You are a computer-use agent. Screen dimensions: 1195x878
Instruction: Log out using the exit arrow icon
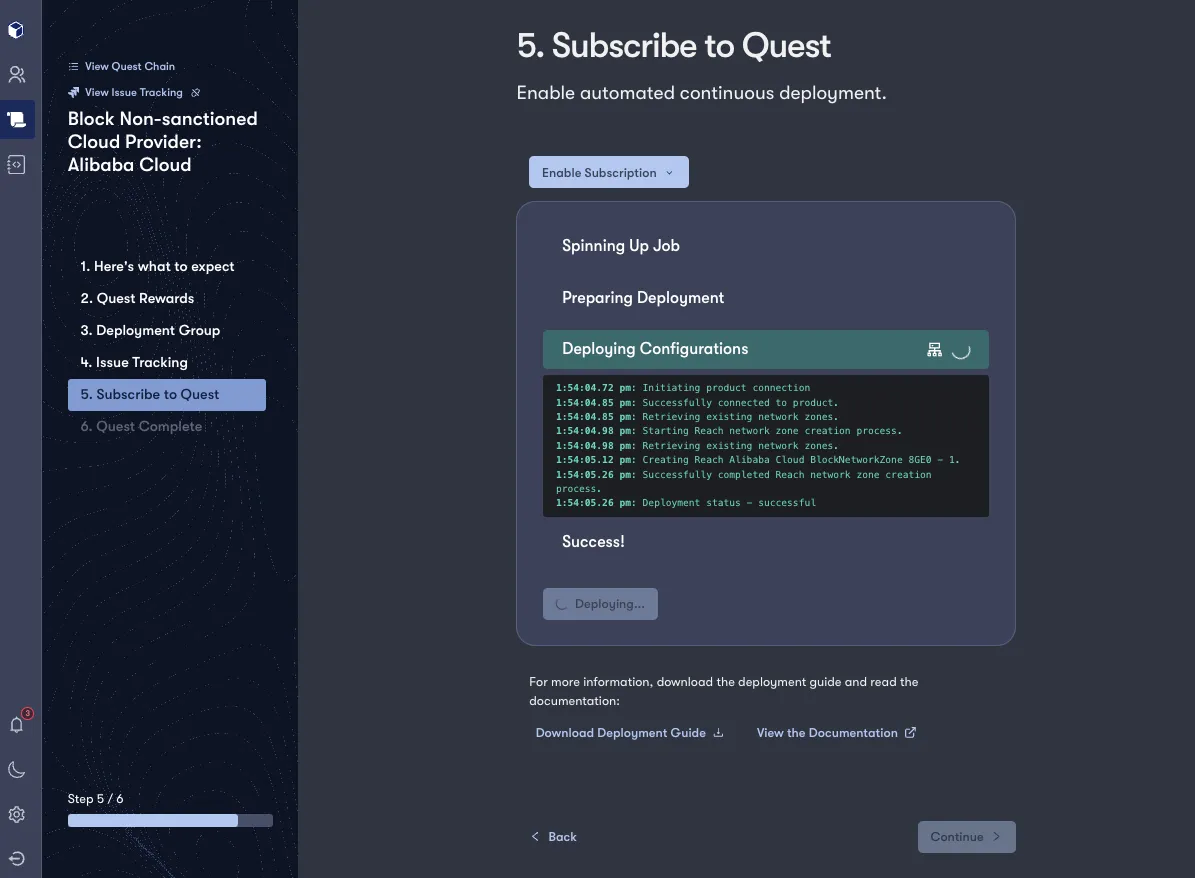(16, 858)
